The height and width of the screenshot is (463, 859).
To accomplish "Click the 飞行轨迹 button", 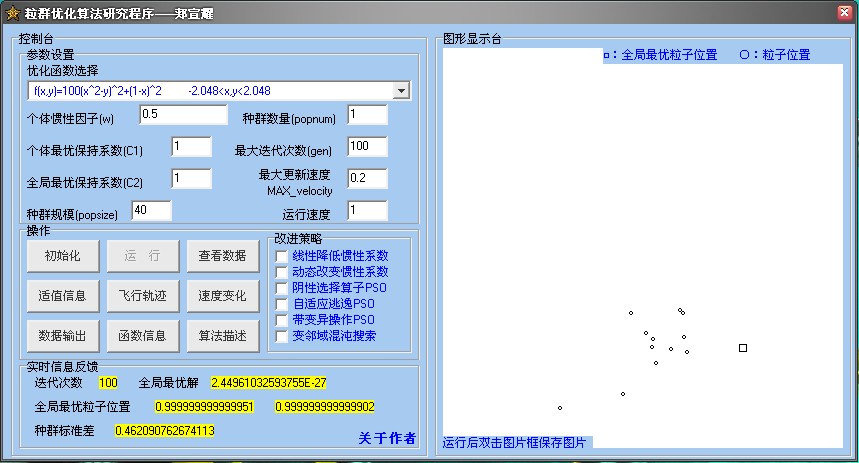I will [142, 296].
